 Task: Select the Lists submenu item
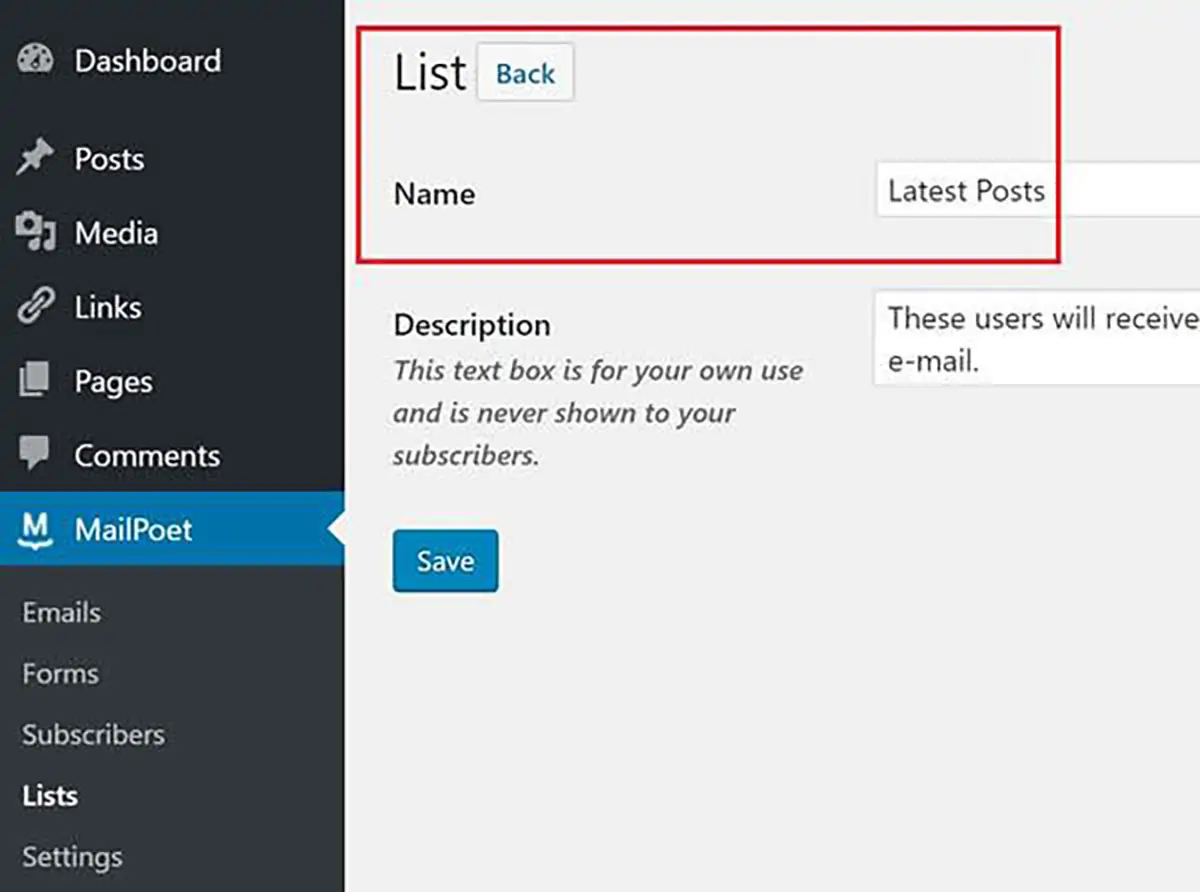coord(50,796)
